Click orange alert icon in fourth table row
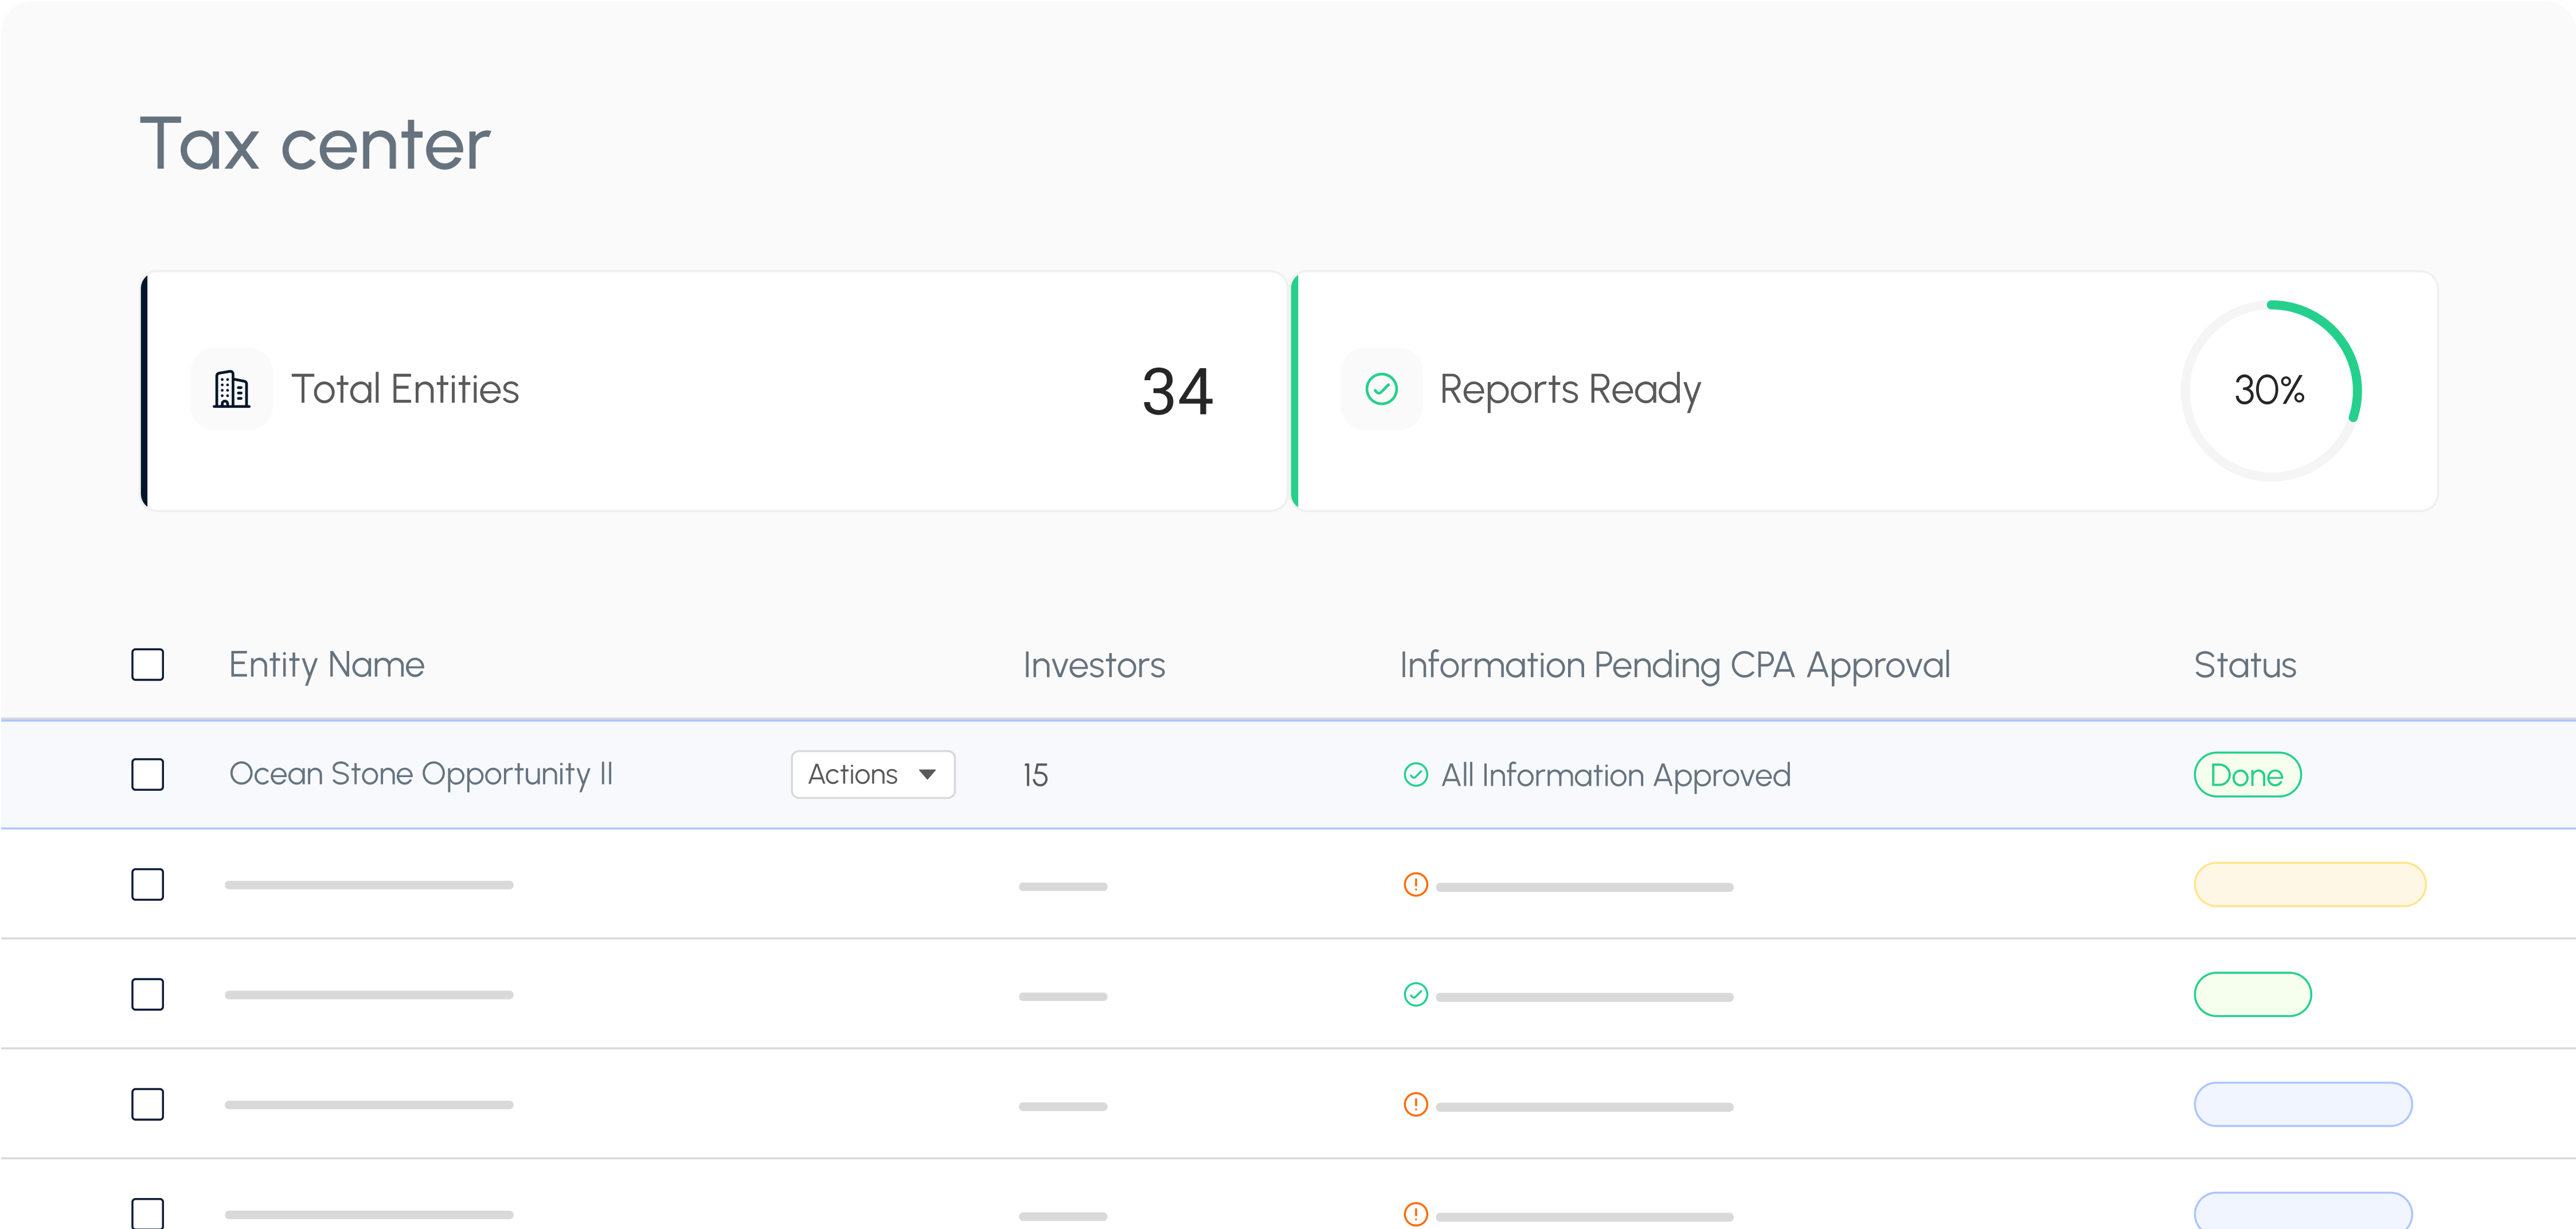2576x1229 pixels. pos(1415,1105)
